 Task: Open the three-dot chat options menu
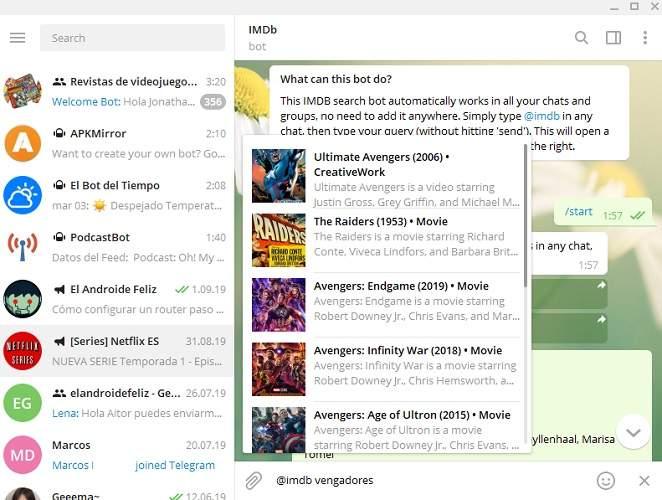click(644, 38)
